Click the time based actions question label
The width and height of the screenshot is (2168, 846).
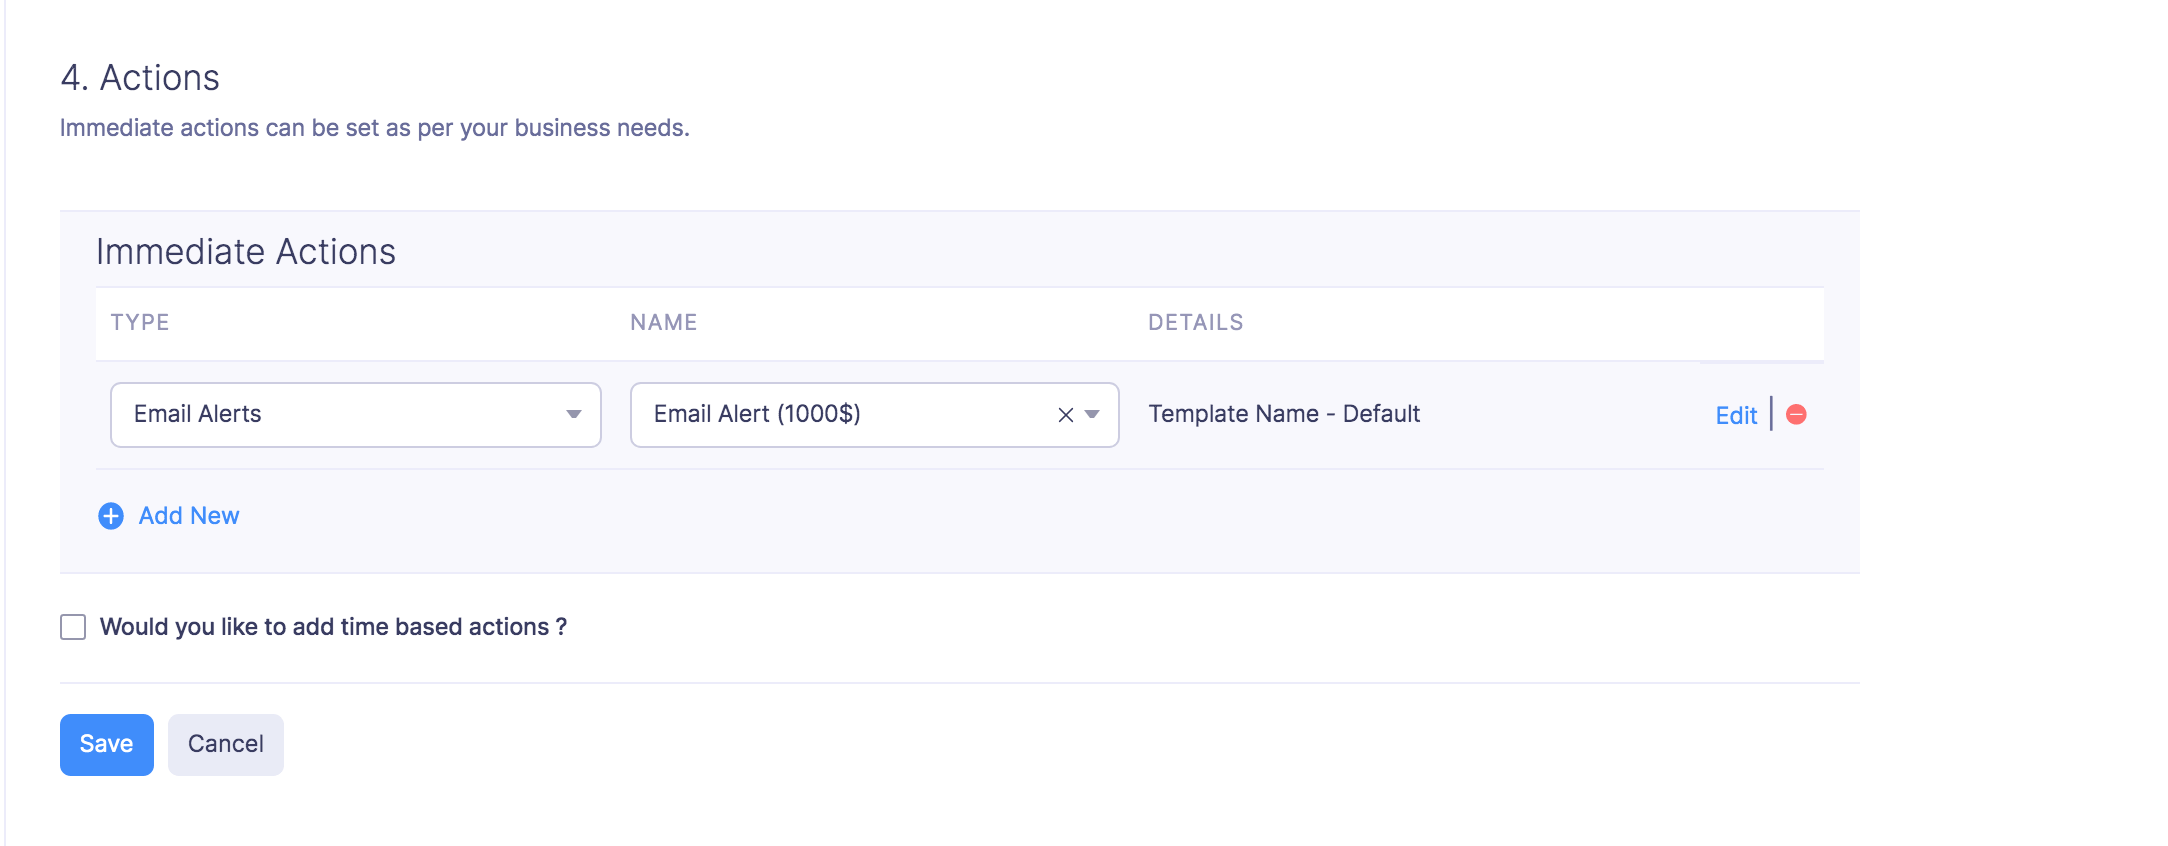point(333,627)
